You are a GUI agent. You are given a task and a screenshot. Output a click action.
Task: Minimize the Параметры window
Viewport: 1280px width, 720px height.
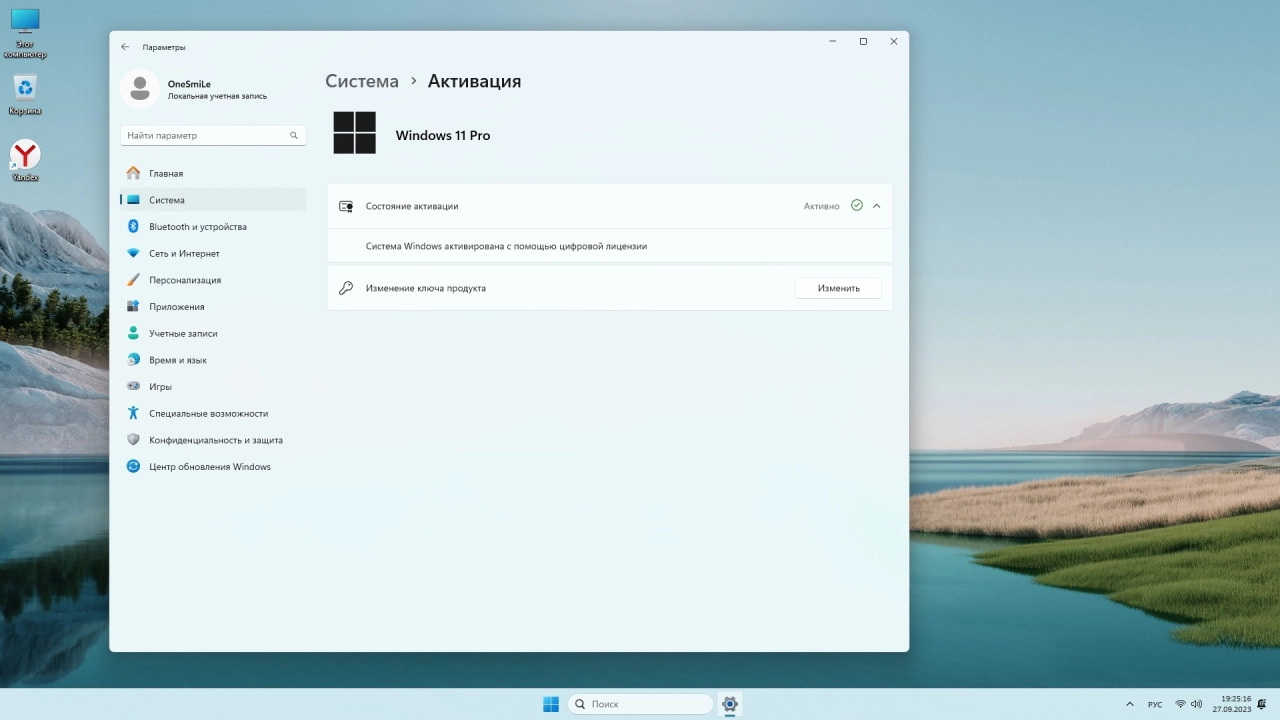pos(833,42)
